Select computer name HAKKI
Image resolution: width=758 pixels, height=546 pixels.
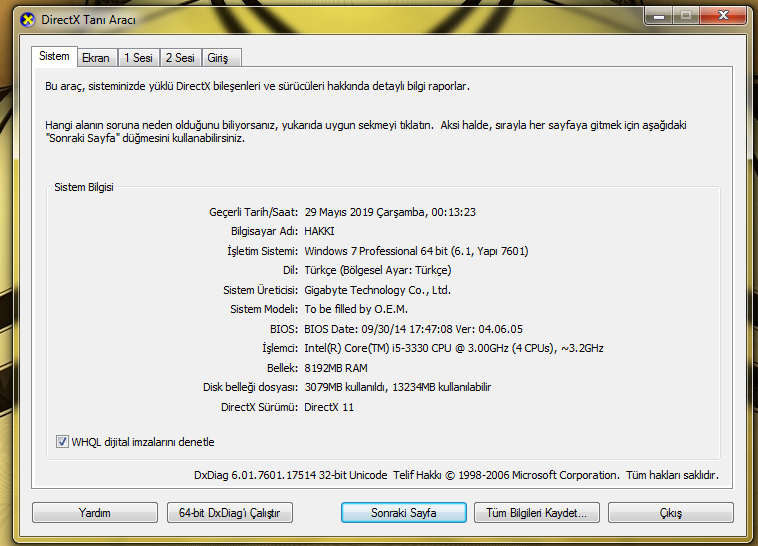pyautogui.click(x=319, y=231)
